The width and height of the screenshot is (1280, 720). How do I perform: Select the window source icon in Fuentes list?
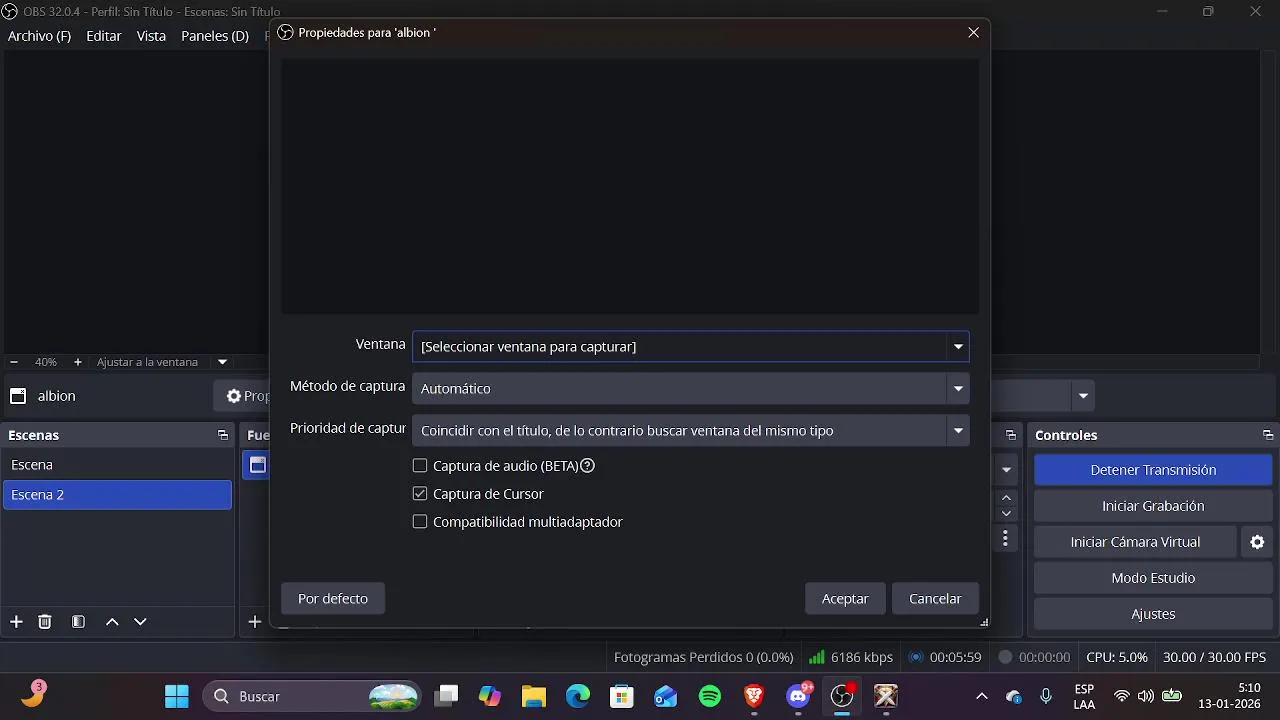pos(257,465)
